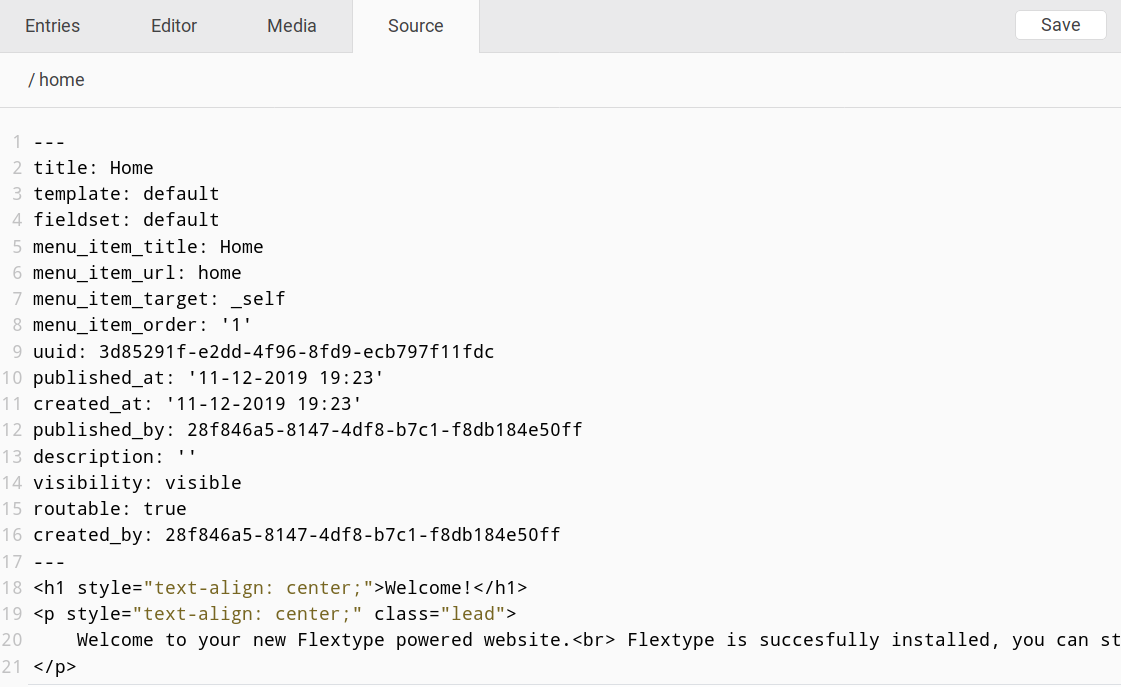Click the created_at date line
Viewport: 1121px width, 687px height.
[x=197, y=404]
